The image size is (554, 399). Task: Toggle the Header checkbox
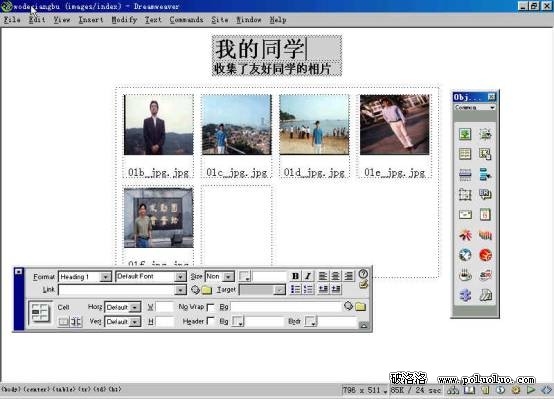coord(211,321)
